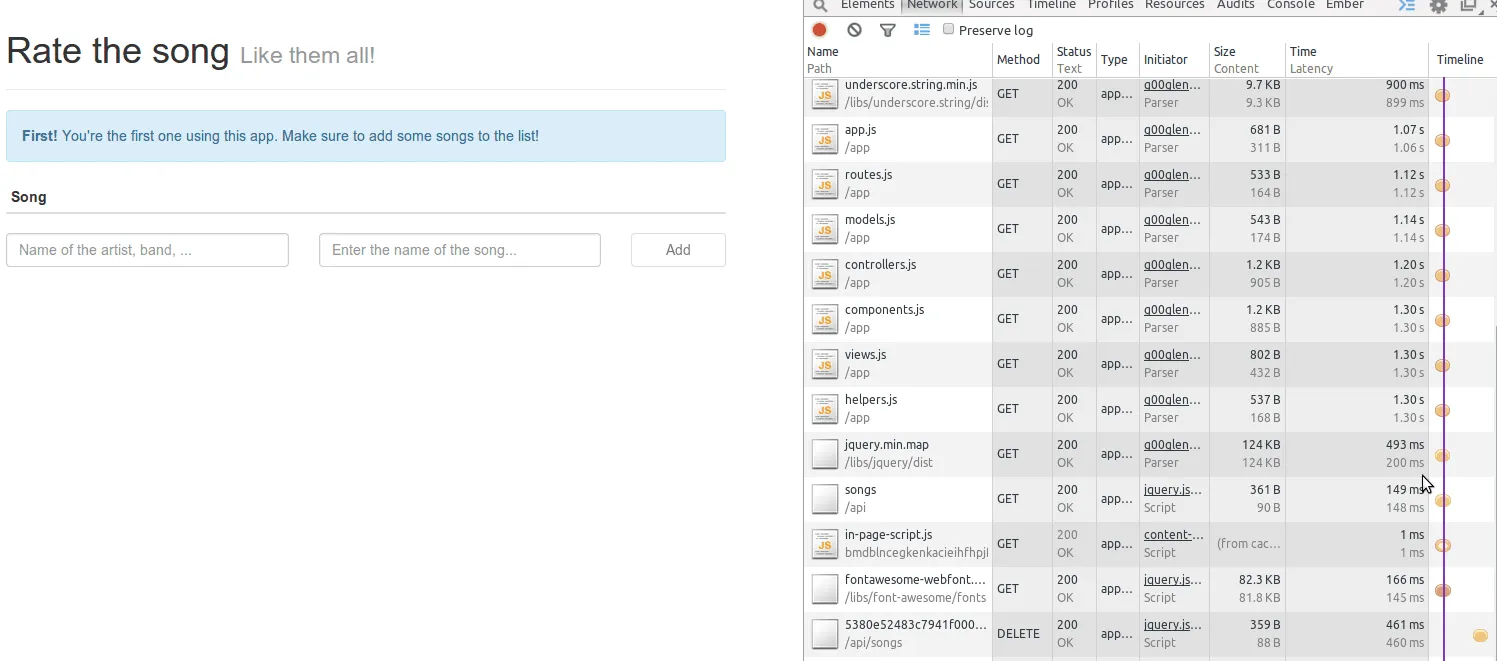Toggle large request rows list icon

922,30
